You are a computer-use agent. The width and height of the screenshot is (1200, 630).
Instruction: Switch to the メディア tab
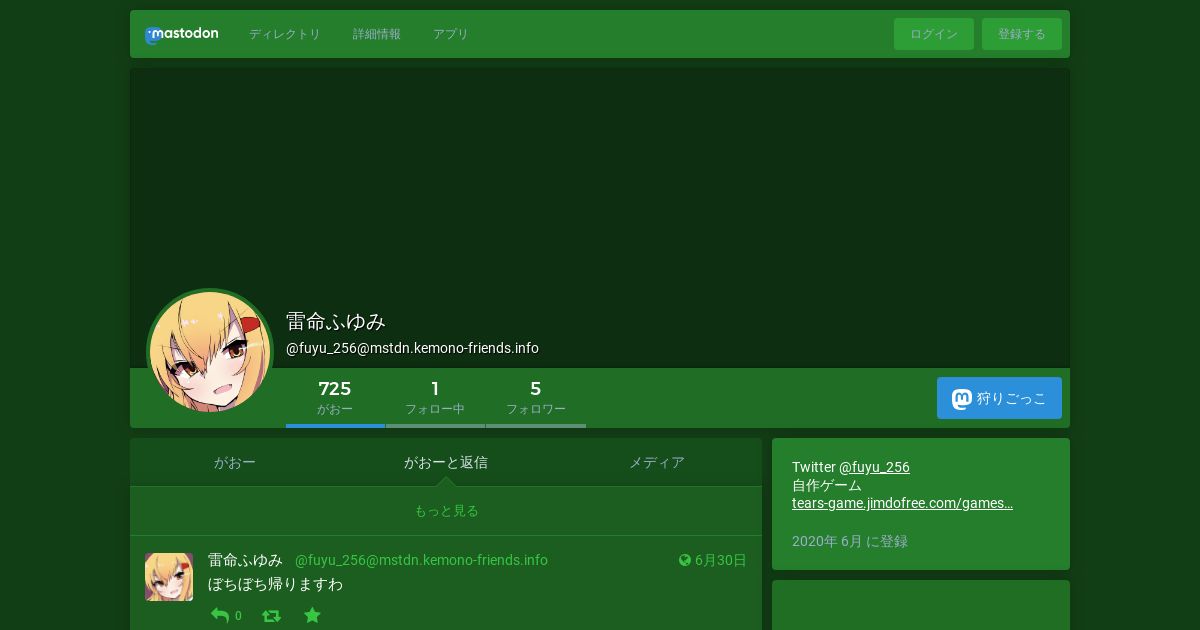pyautogui.click(x=657, y=463)
